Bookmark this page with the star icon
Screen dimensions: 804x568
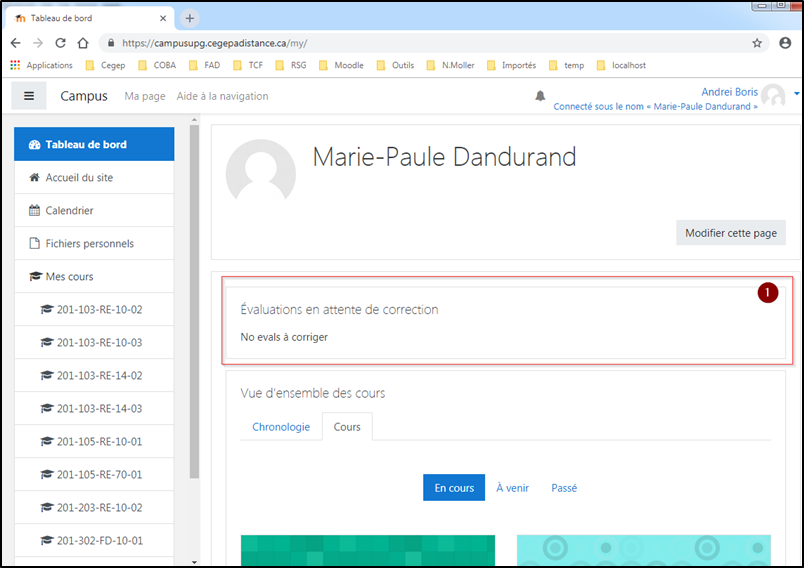[x=757, y=43]
